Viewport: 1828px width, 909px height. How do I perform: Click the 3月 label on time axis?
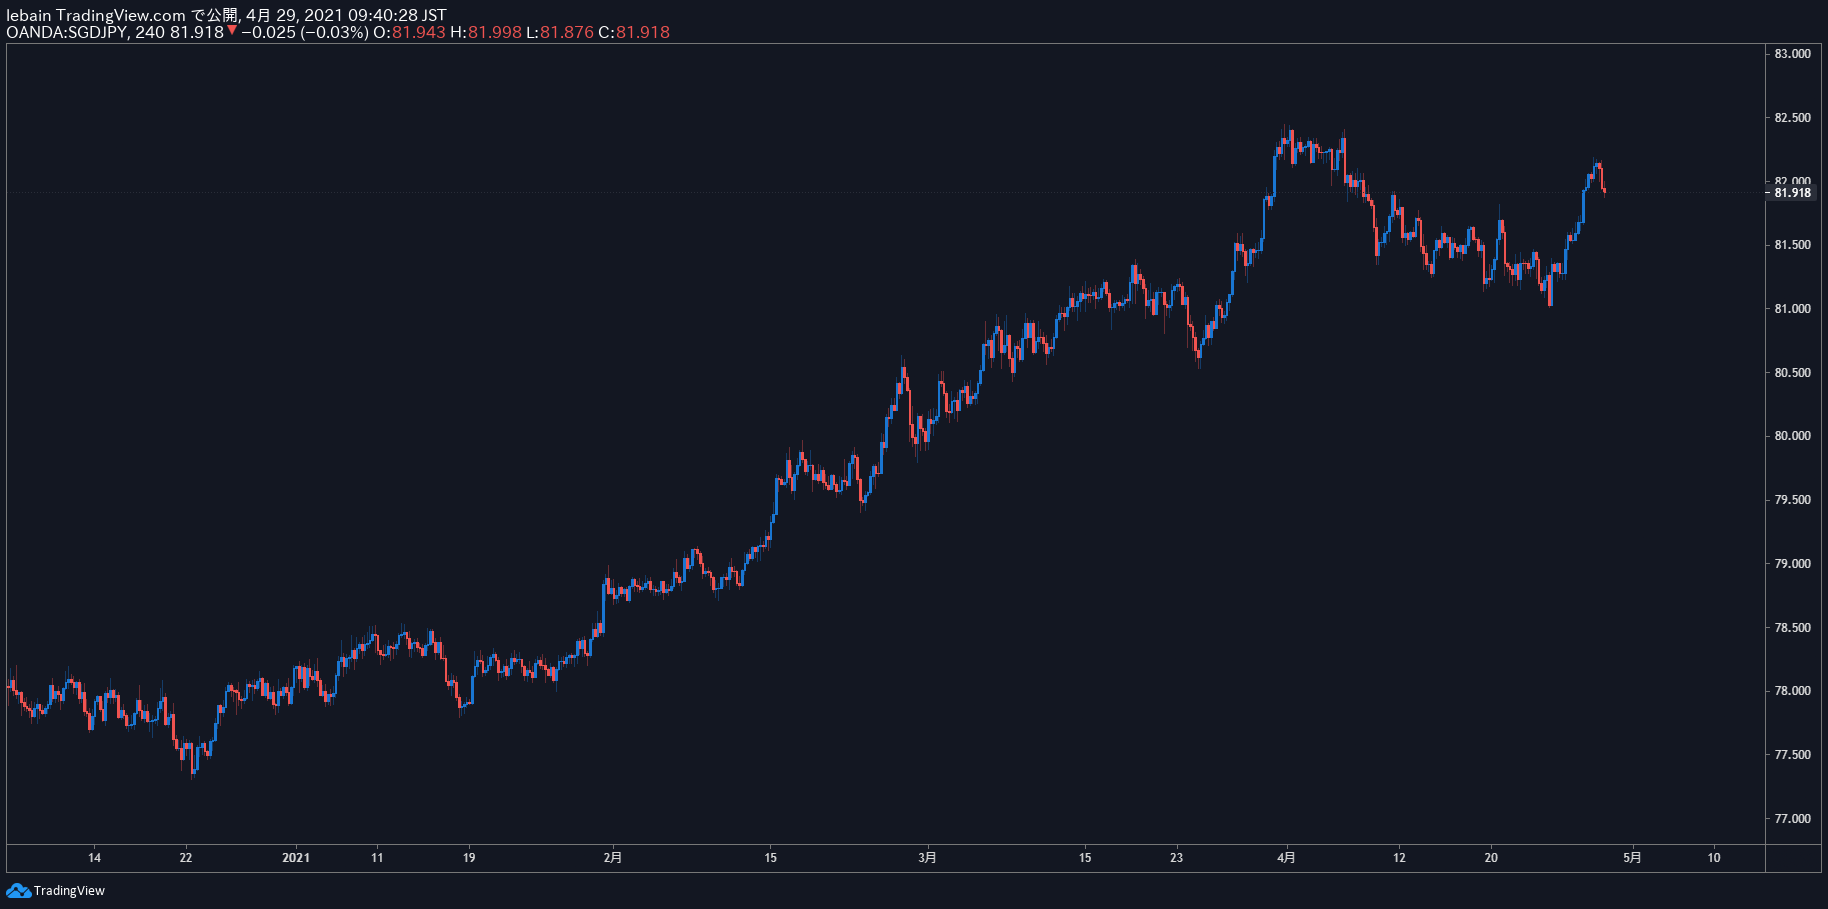click(x=928, y=857)
